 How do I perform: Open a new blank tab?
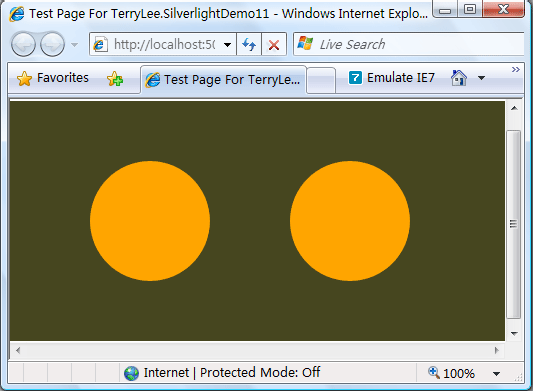pyautogui.click(x=321, y=81)
